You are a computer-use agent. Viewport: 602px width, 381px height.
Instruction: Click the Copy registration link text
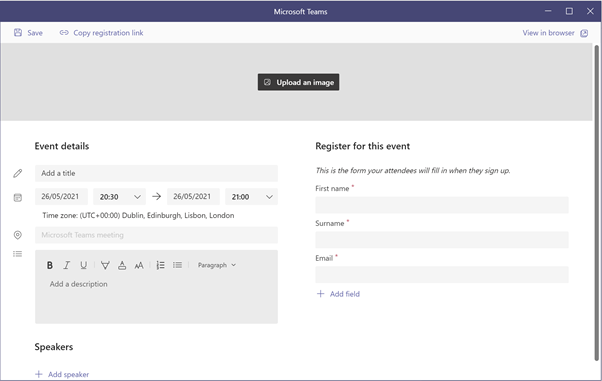[108, 33]
